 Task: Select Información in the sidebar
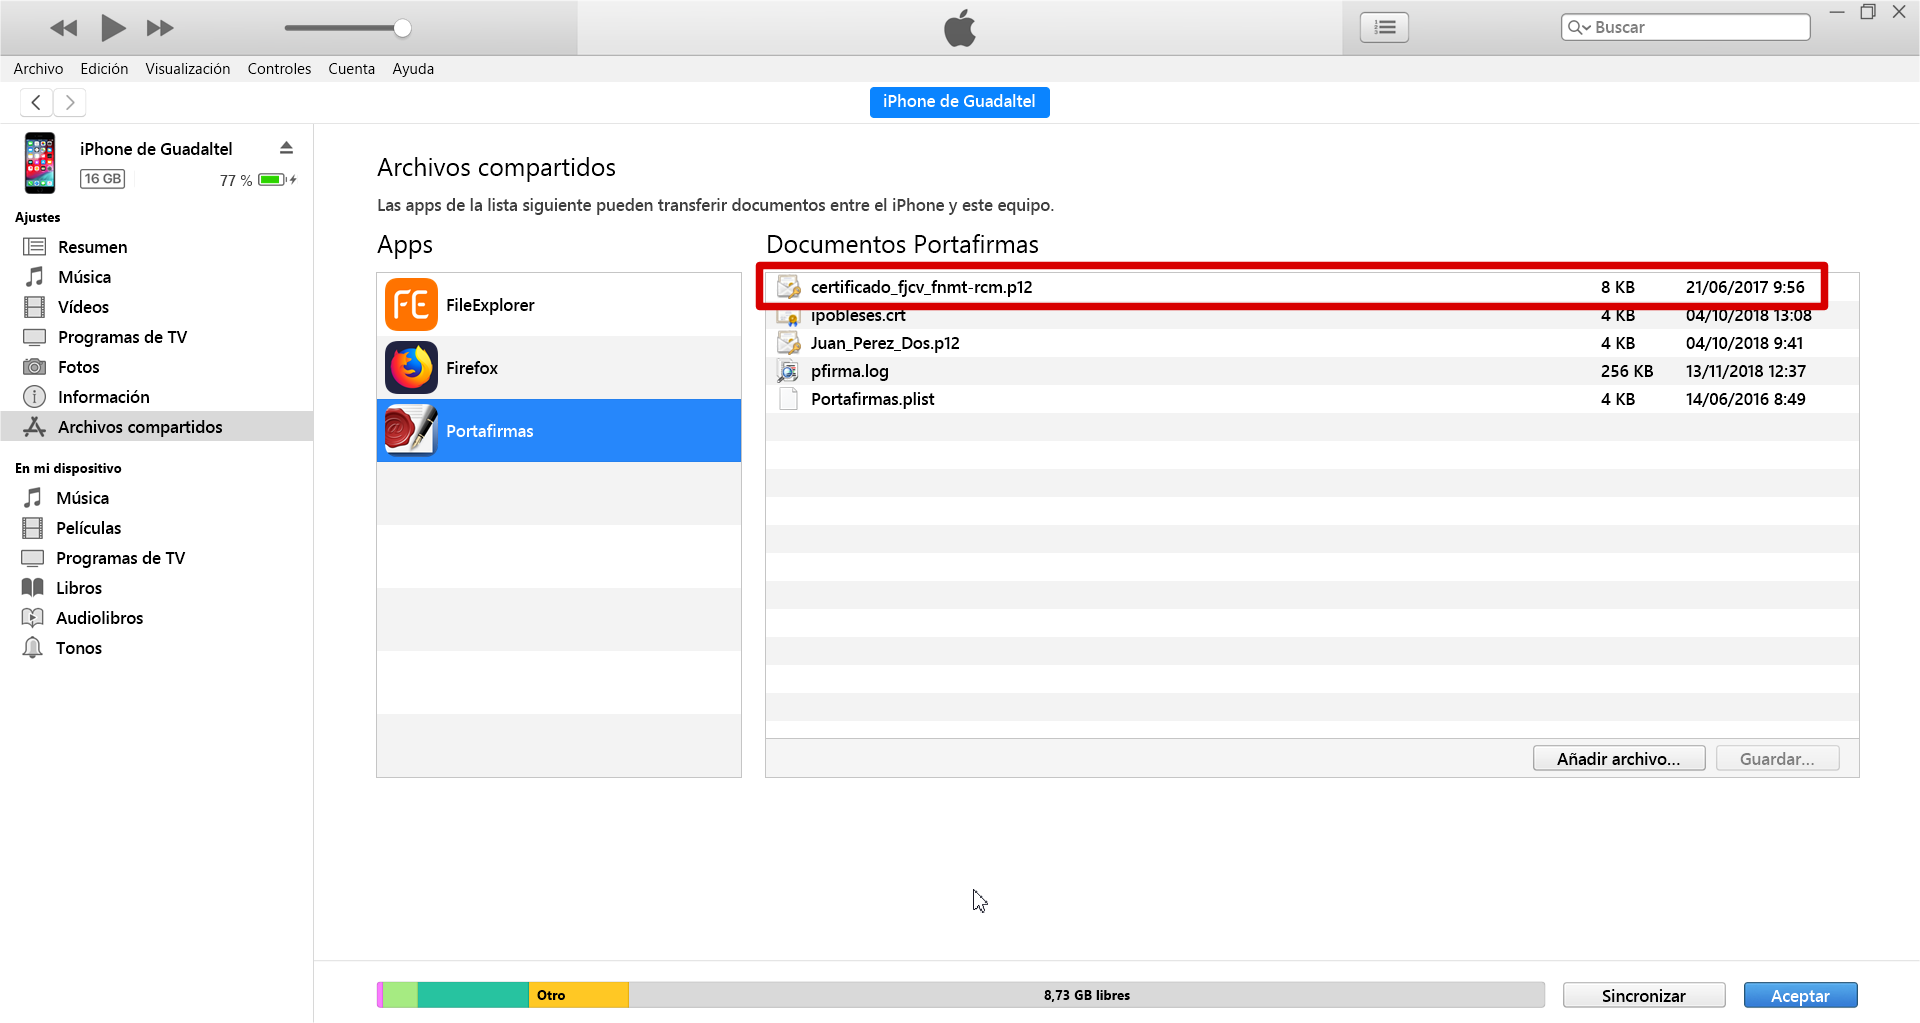[x=157, y=397]
